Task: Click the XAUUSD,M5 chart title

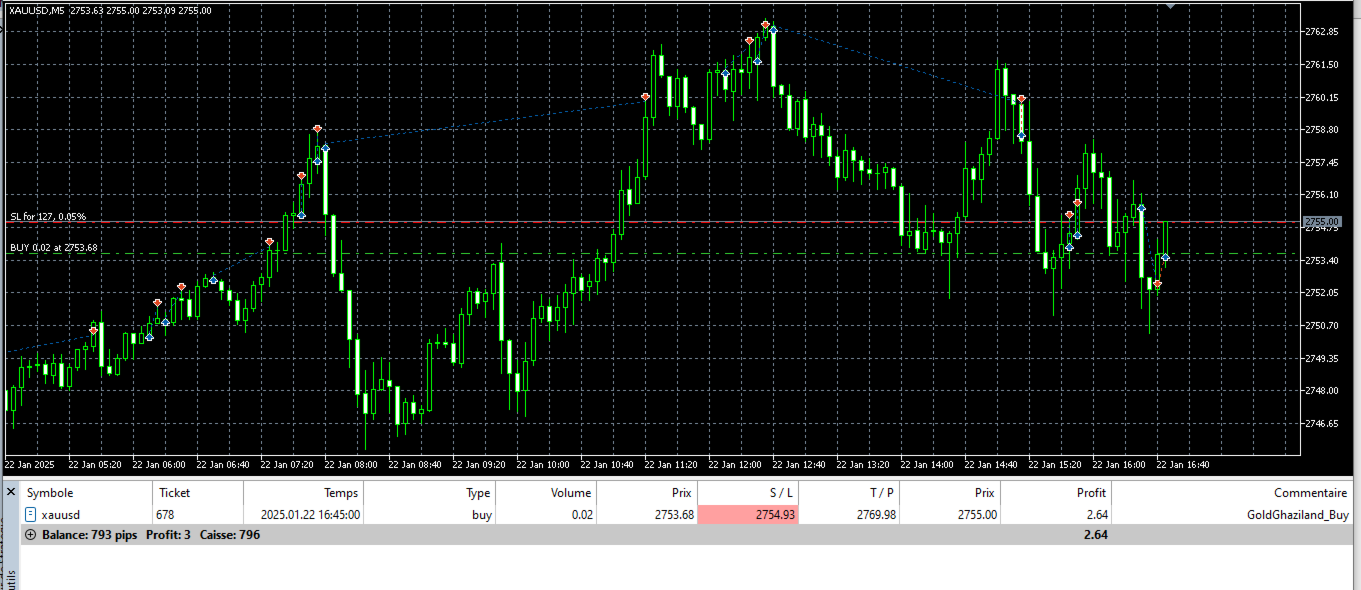Action: click(x=37, y=10)
